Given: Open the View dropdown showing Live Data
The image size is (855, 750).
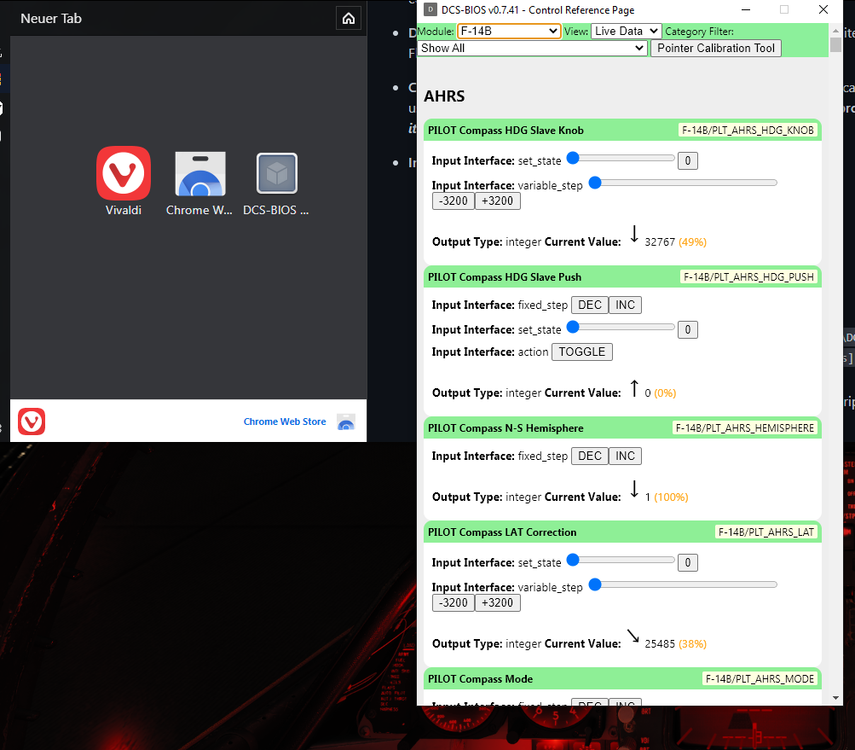Looking at the screenshot, I should 627,31.
